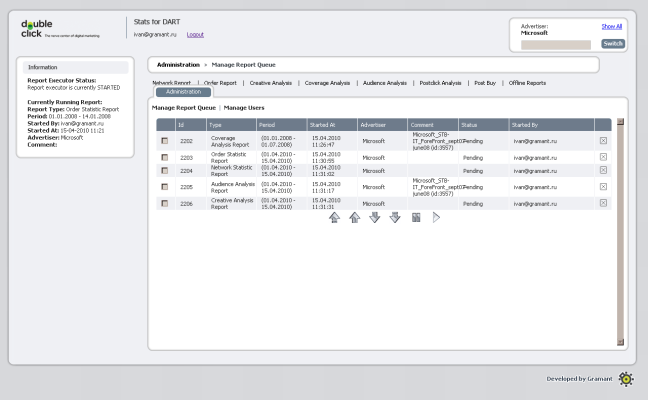Move selected report to top of queue
Viewport: 648px width, 400px height.
click(334, 217)
